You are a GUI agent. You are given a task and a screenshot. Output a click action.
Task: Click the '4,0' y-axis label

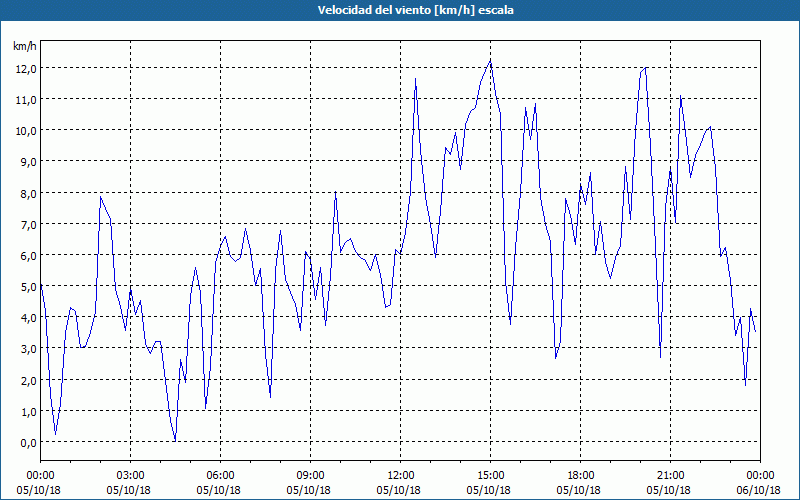tap(30, 318)
